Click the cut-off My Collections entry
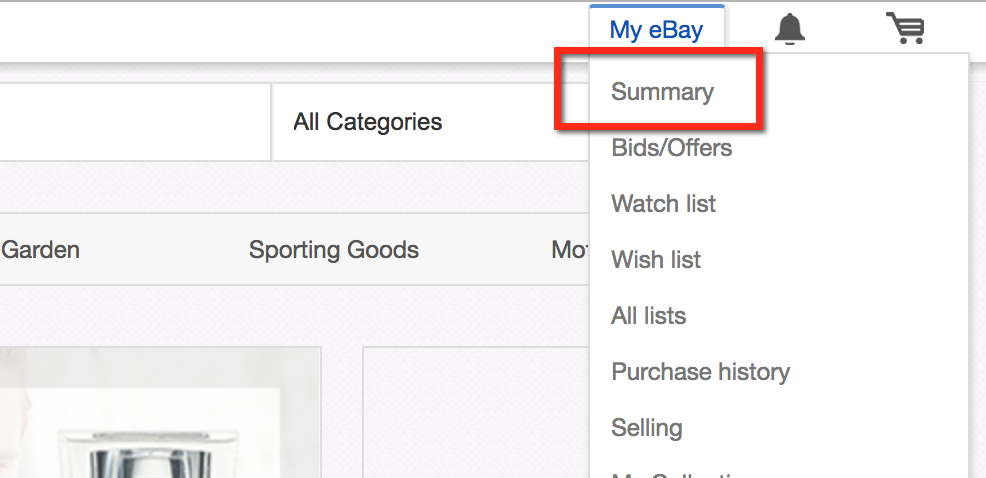The width and height of the screenshot is (986, 478). [x=680, y=472]
